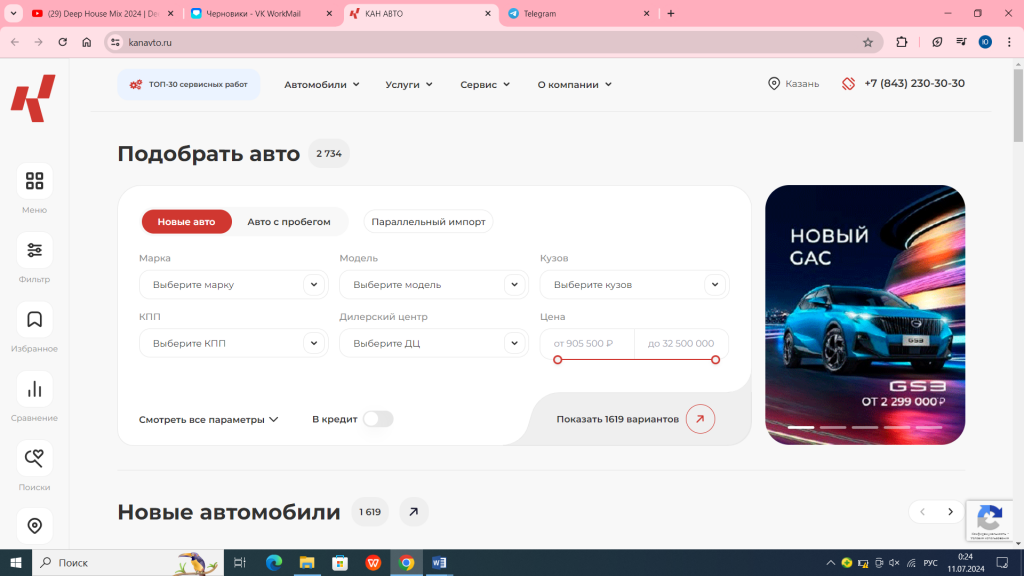Open the Фильтр sliders icon in sidebar

coord(35,250)
